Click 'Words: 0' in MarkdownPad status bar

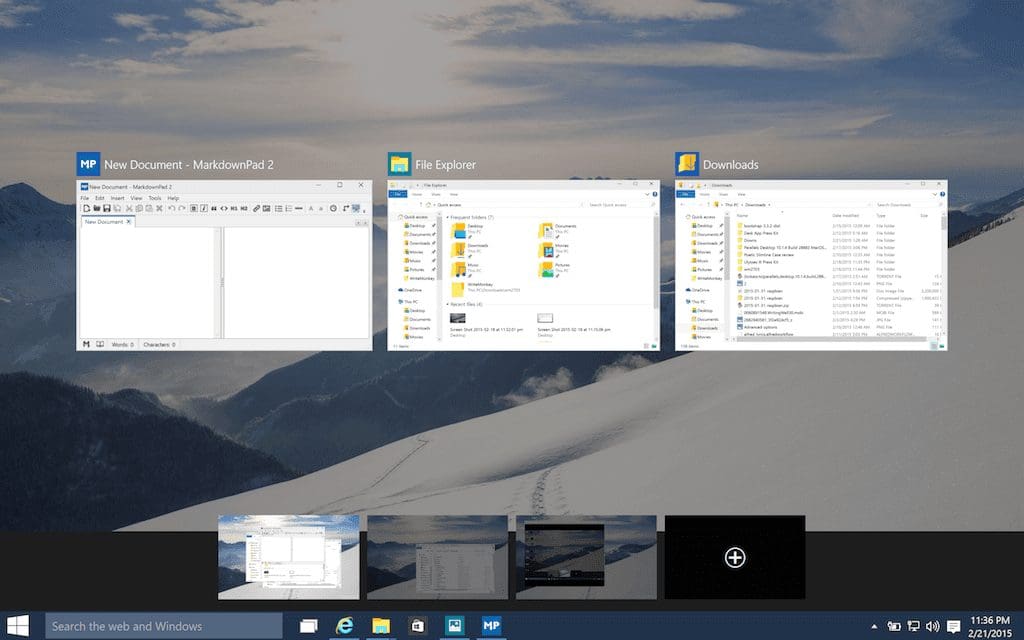point(123,344)
